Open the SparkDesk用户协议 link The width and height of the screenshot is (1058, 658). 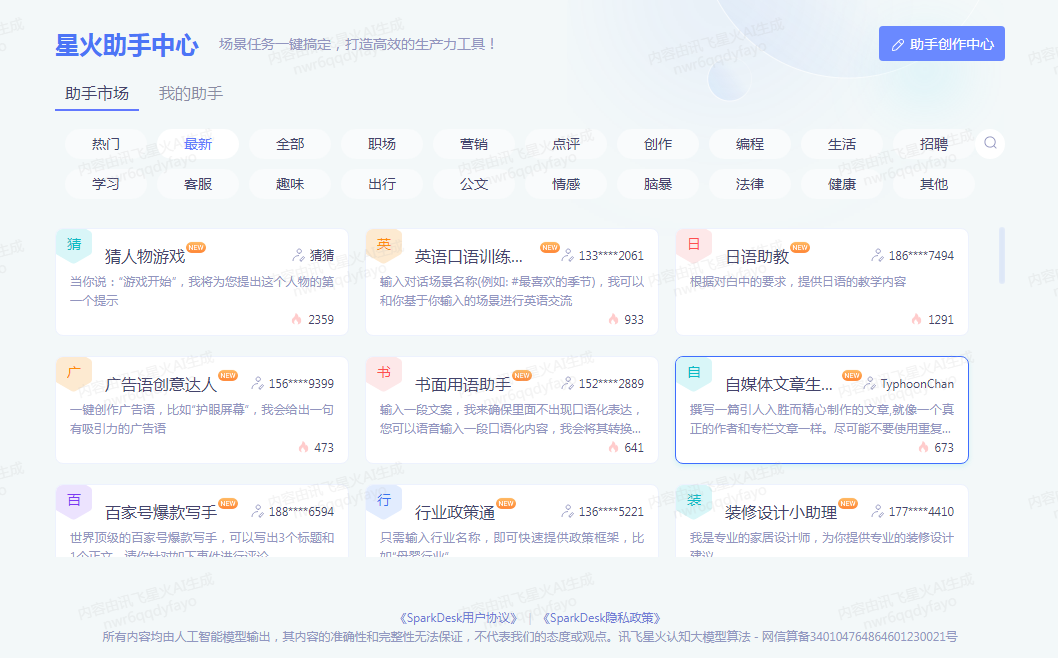point(458,618)
